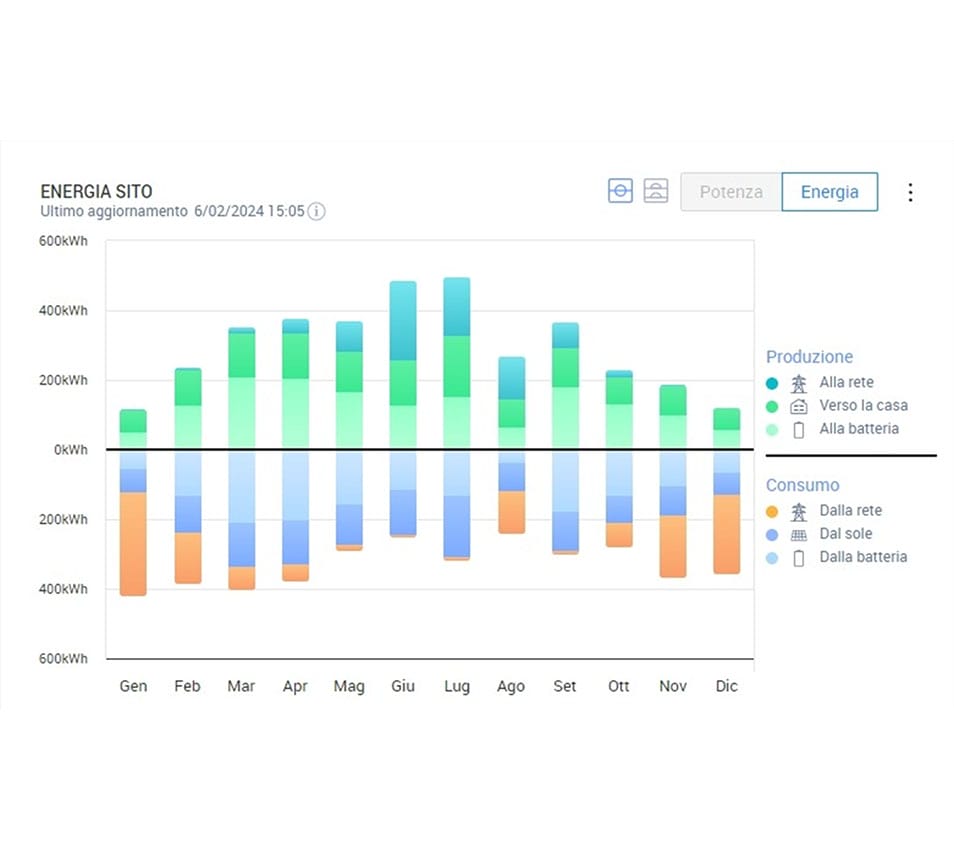The width and height of the screenshot is (954, 850).
Task: Click the solar panel icon for Dal sole
Action: coord(798,534)
